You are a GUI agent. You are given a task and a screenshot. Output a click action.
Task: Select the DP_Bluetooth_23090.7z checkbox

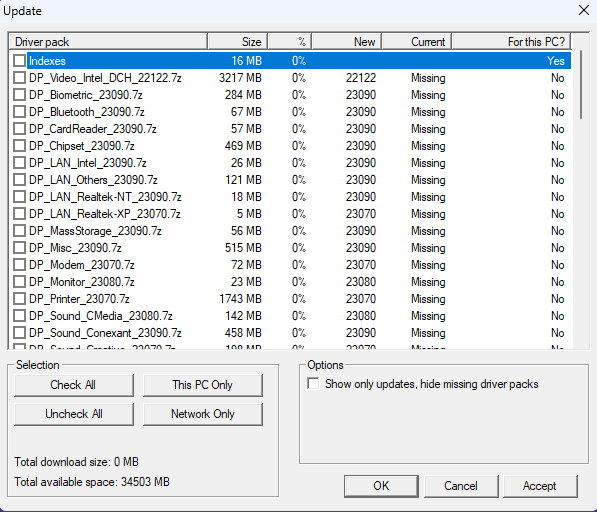click(x=19, y=112)
